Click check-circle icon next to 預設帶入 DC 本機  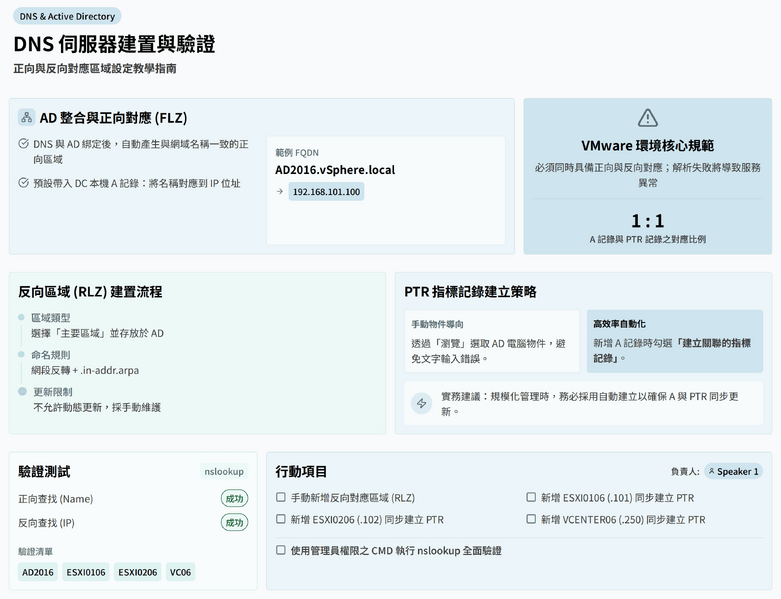(x=23, y=183)
